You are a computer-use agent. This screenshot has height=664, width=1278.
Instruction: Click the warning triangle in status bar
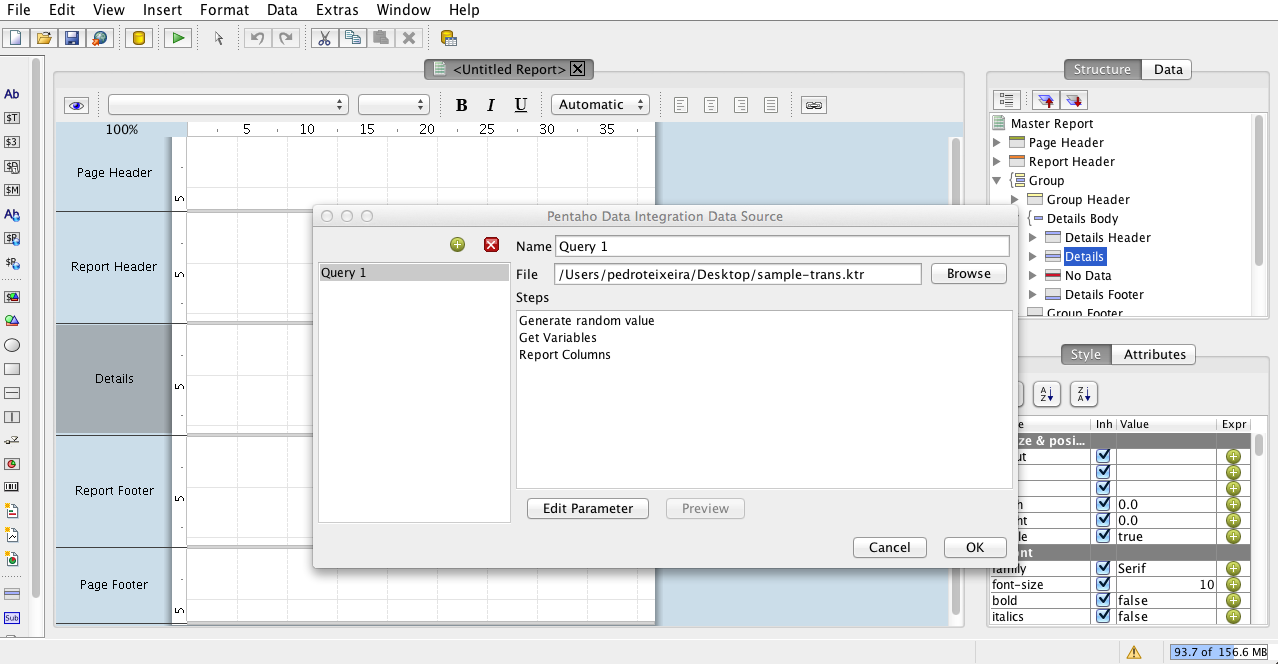pyautogui.click(x=1134, y=652)
